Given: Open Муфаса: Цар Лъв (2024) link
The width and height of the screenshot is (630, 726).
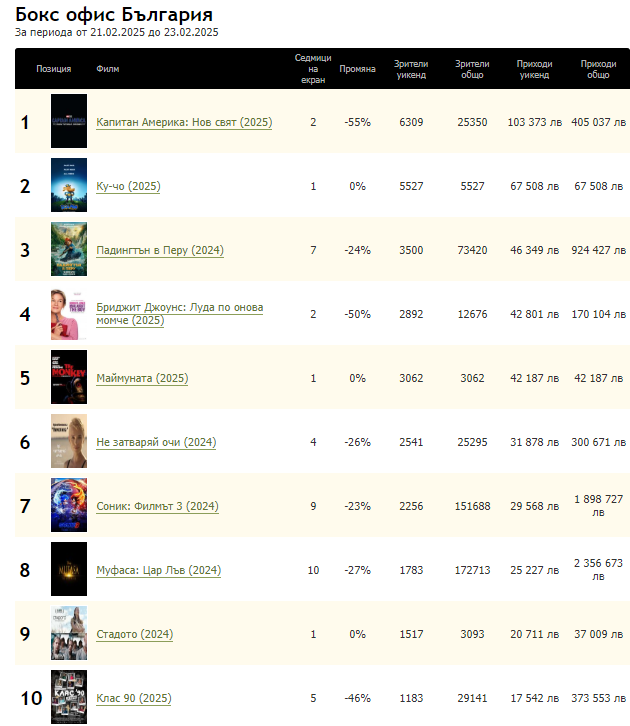Looking at the screenshot, I should [x=158, y=570].
